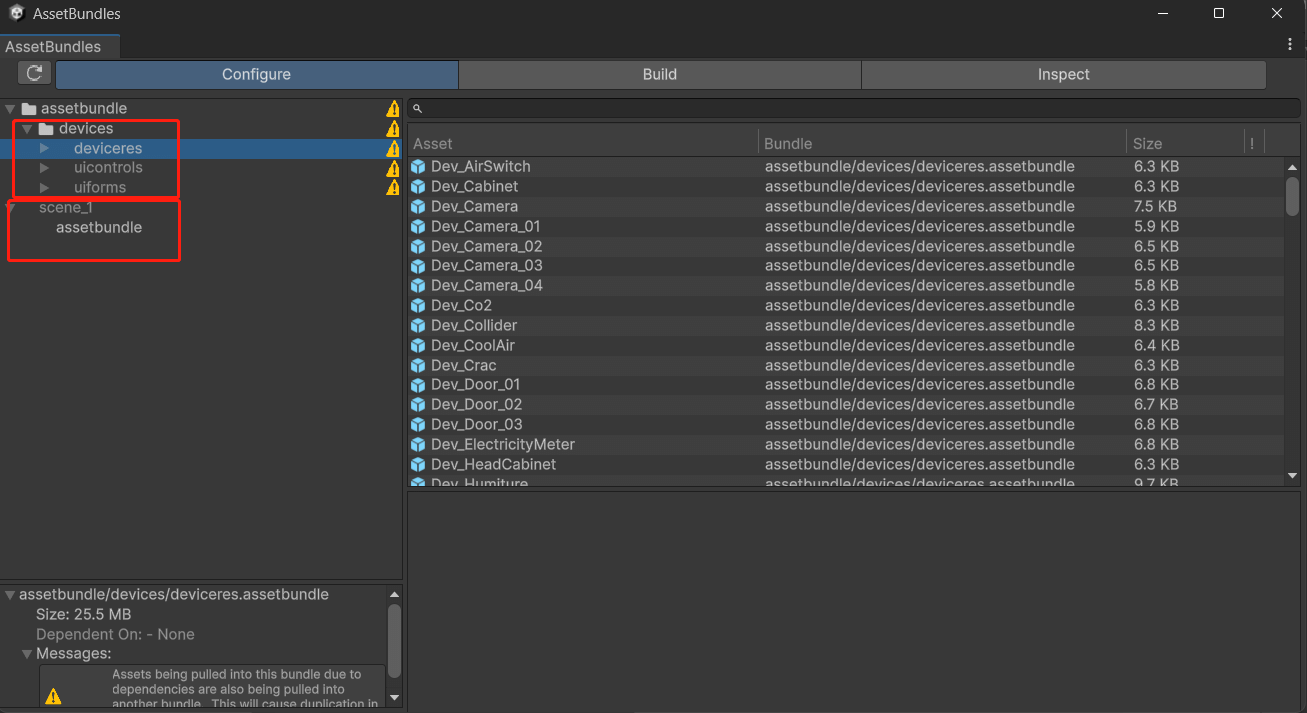The width and height of the screenshot is (1307, 713).
Task: Click warning icon beside deviceres bundle
Action: coord(393,149)
